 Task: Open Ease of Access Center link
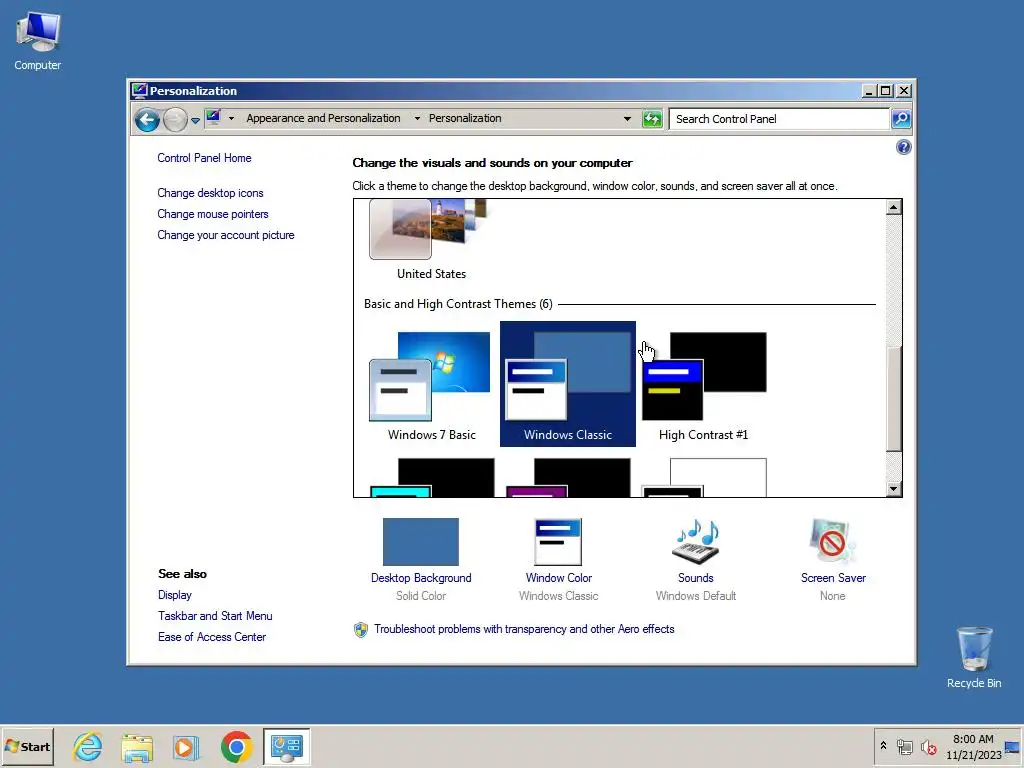212,637
